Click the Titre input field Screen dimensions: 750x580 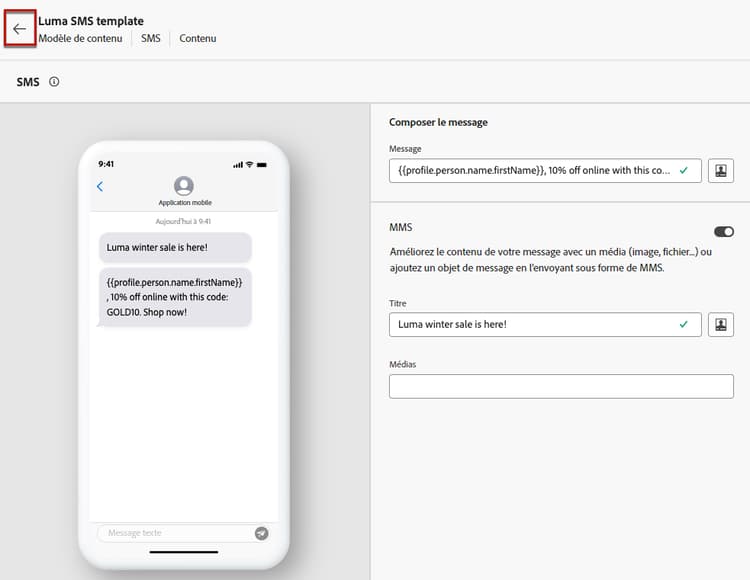click(x=545, y=325)
